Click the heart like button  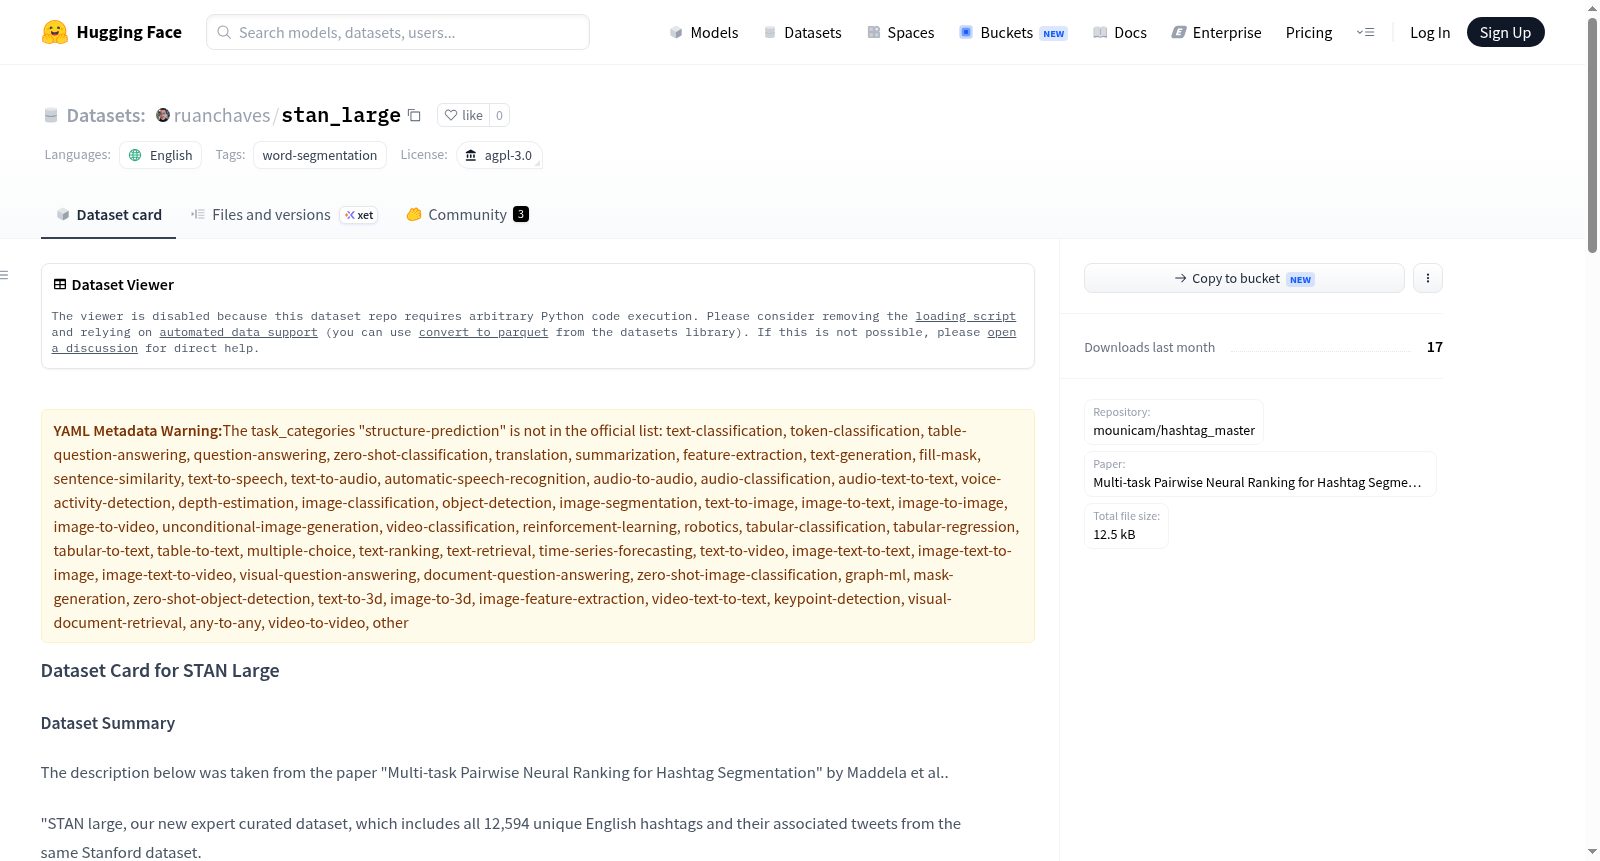(464, 115)
